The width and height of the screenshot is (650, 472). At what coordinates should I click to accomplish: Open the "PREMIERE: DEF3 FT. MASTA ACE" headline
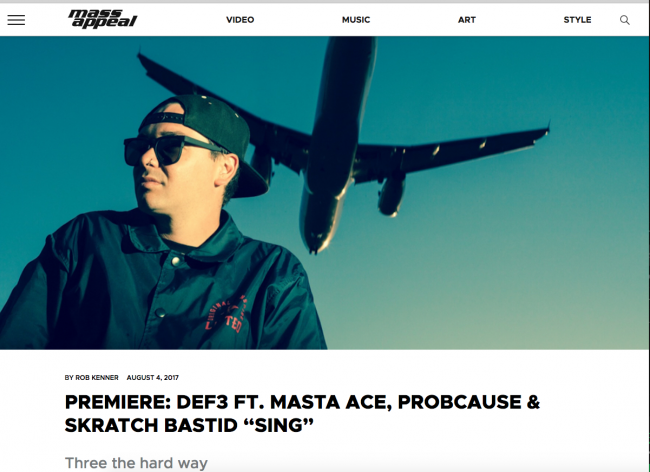click(302, 414)
